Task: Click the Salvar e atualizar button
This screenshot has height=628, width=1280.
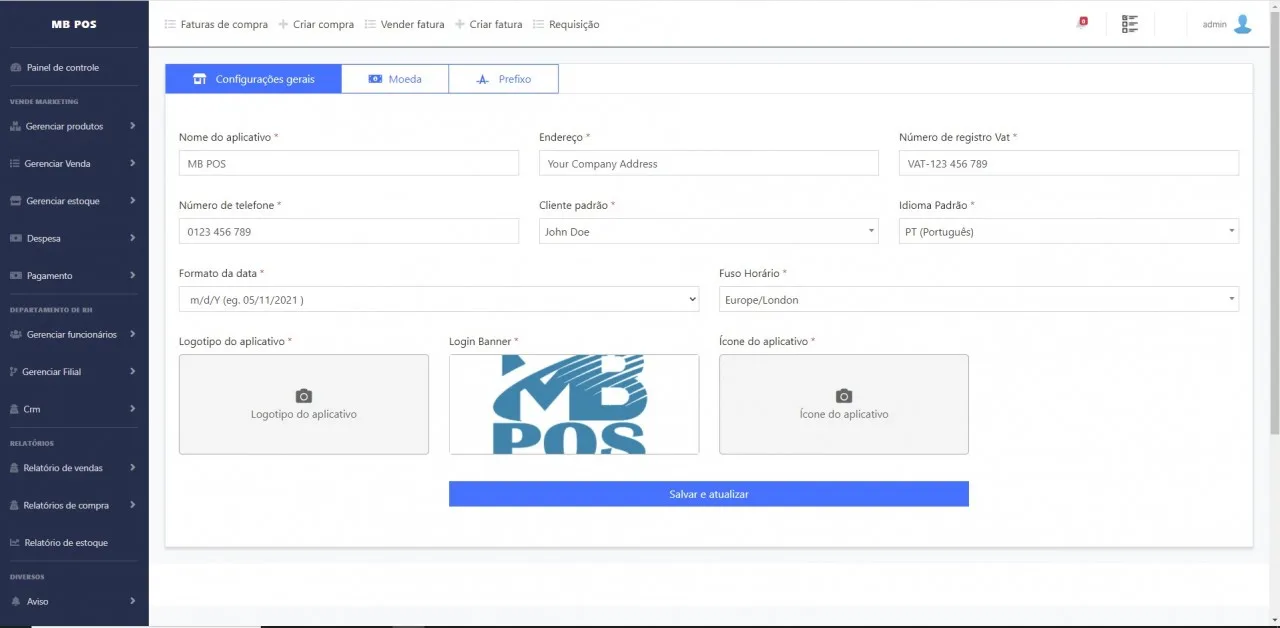Action: (x=709, y=494)
